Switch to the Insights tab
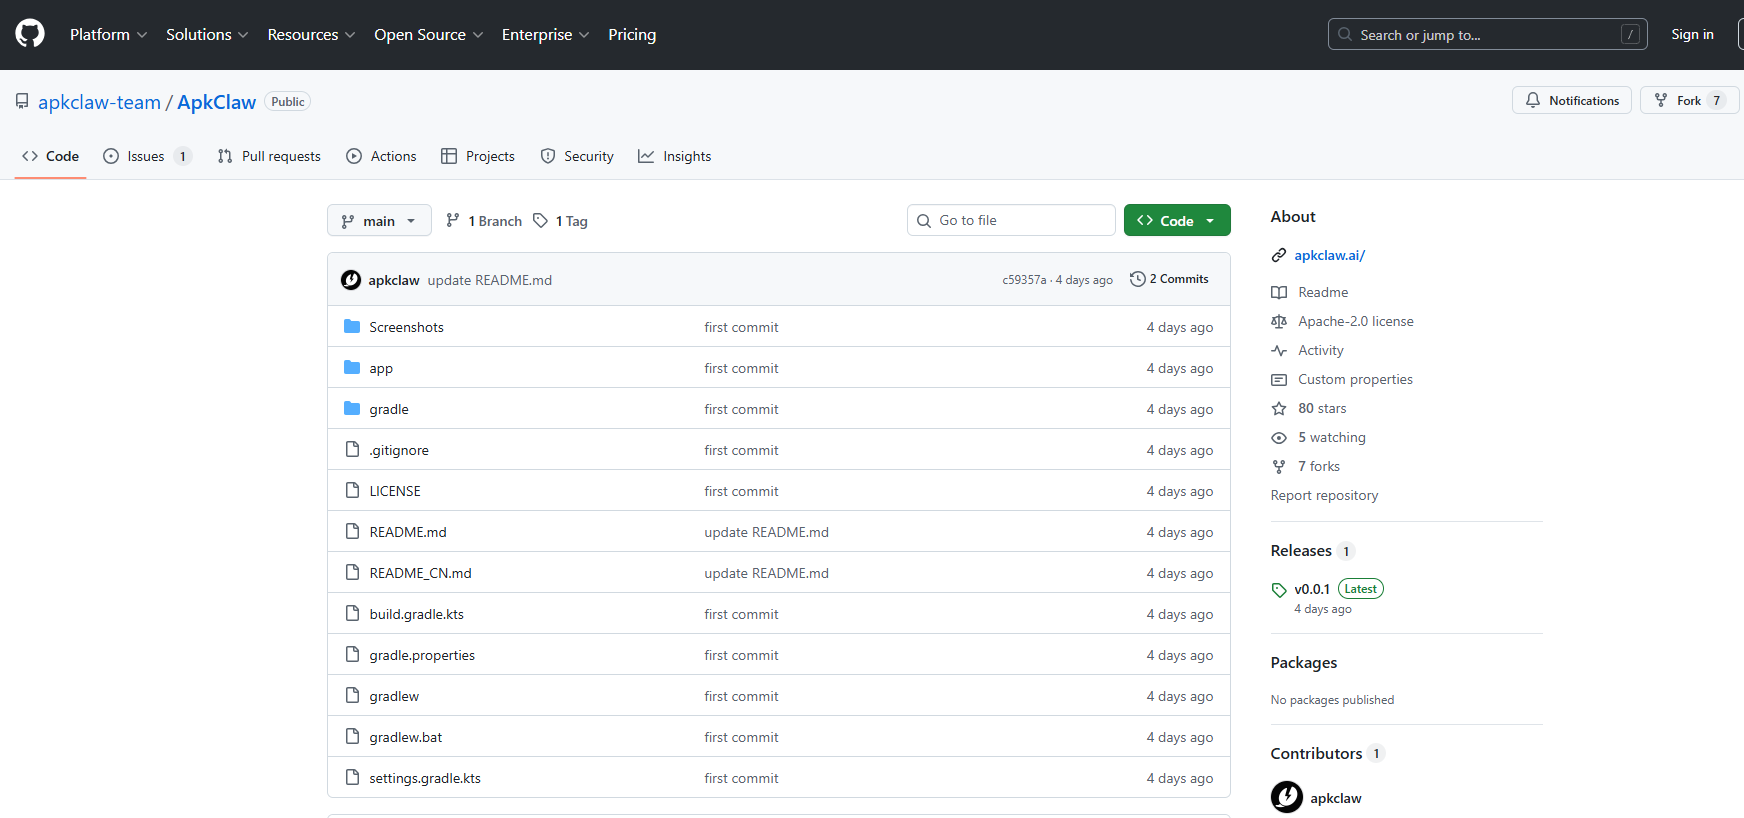 (x=675, y=156)
